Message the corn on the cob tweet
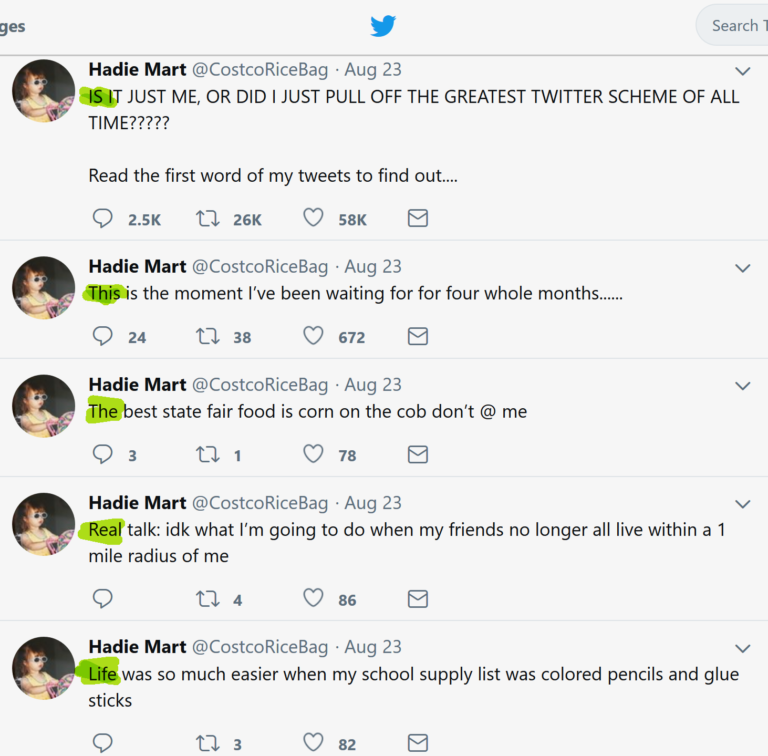 (418, 454)
